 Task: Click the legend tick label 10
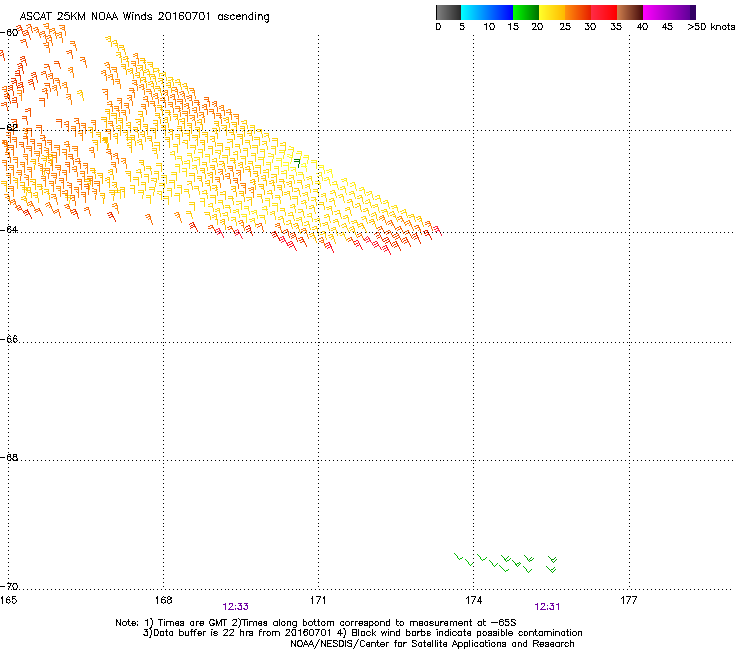point(489,27)
